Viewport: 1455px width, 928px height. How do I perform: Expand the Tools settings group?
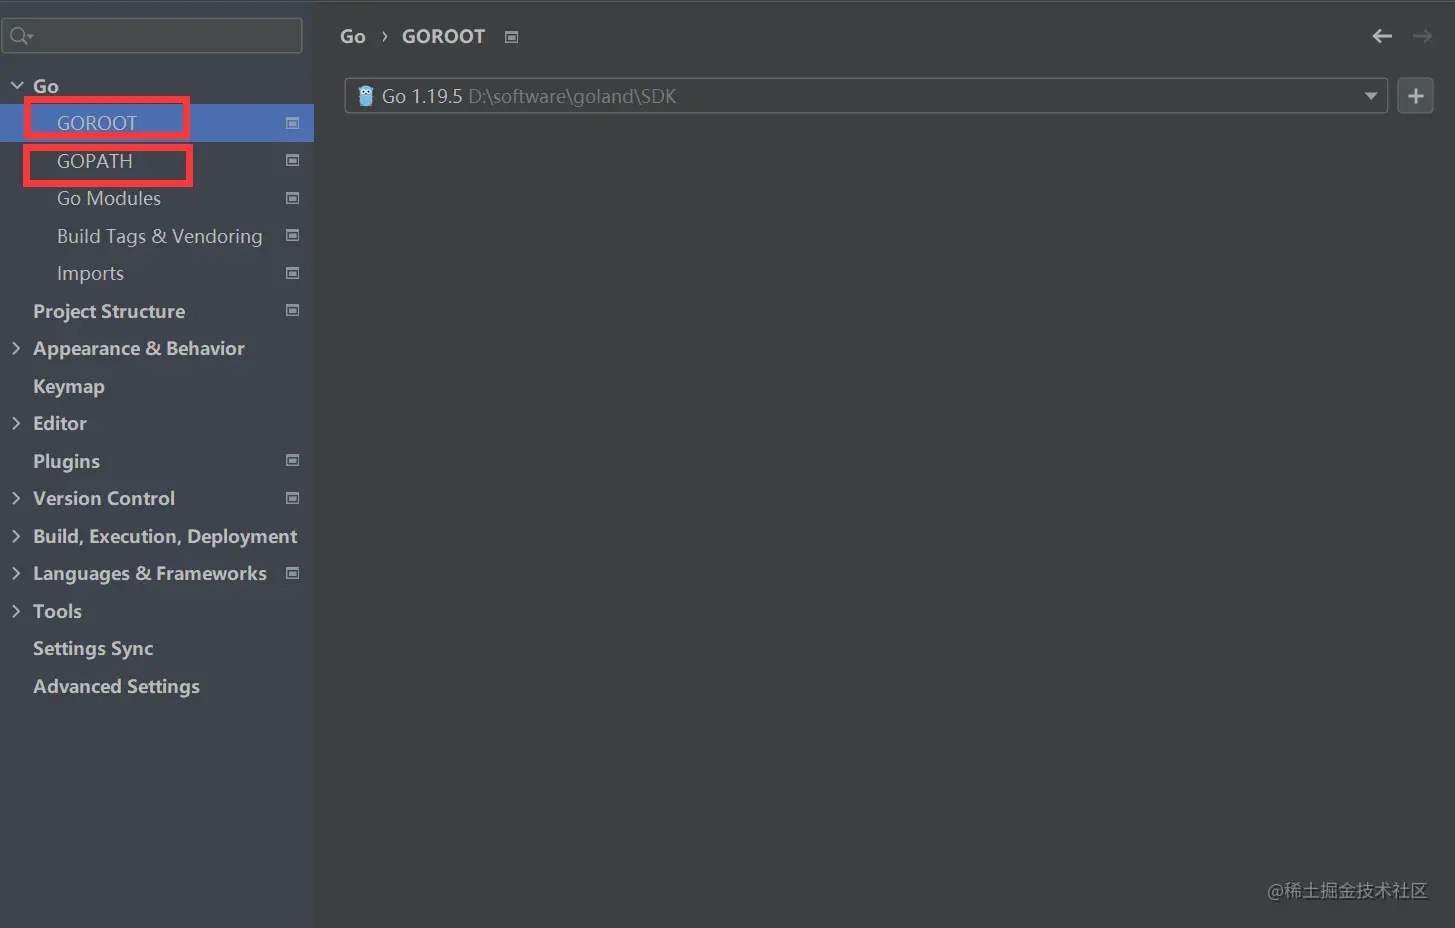16,611
